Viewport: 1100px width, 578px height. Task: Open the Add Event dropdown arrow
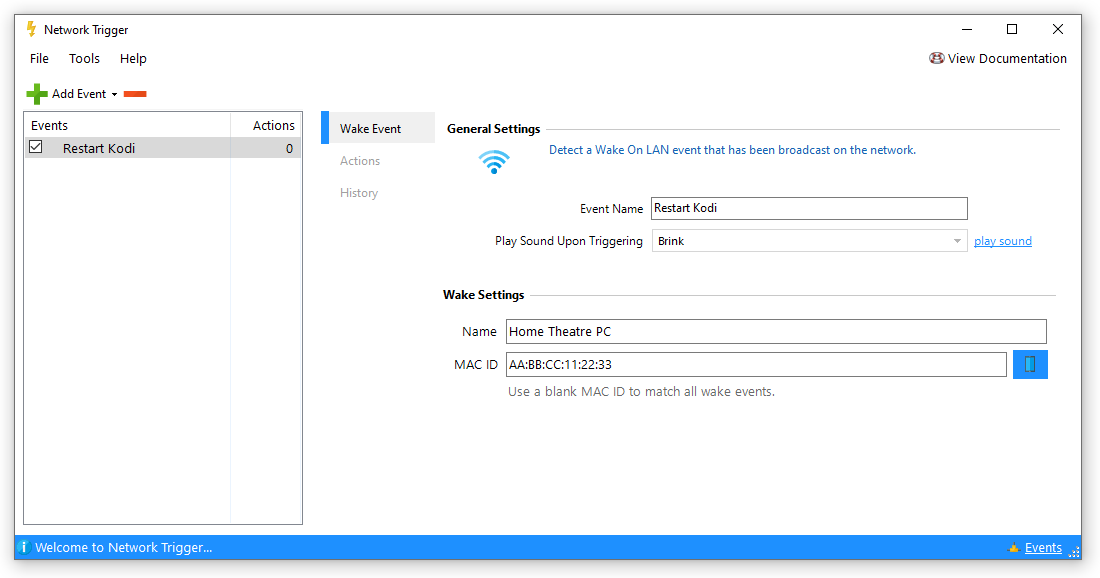(114, 95)
